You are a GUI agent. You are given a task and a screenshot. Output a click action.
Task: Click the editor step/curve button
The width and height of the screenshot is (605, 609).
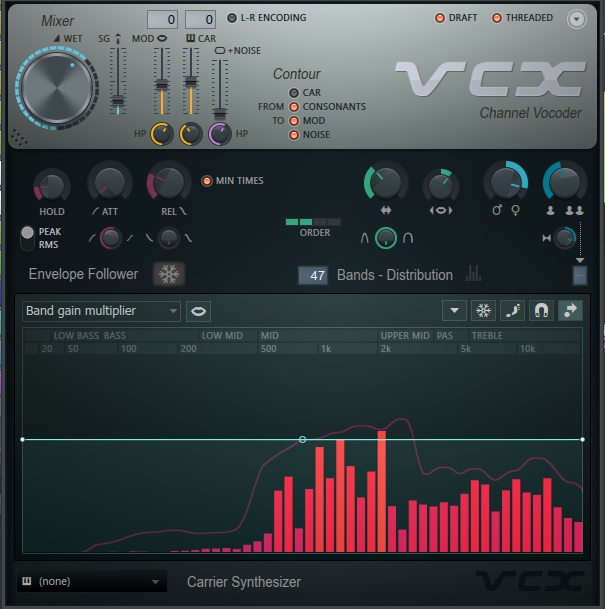pos(513,310)
